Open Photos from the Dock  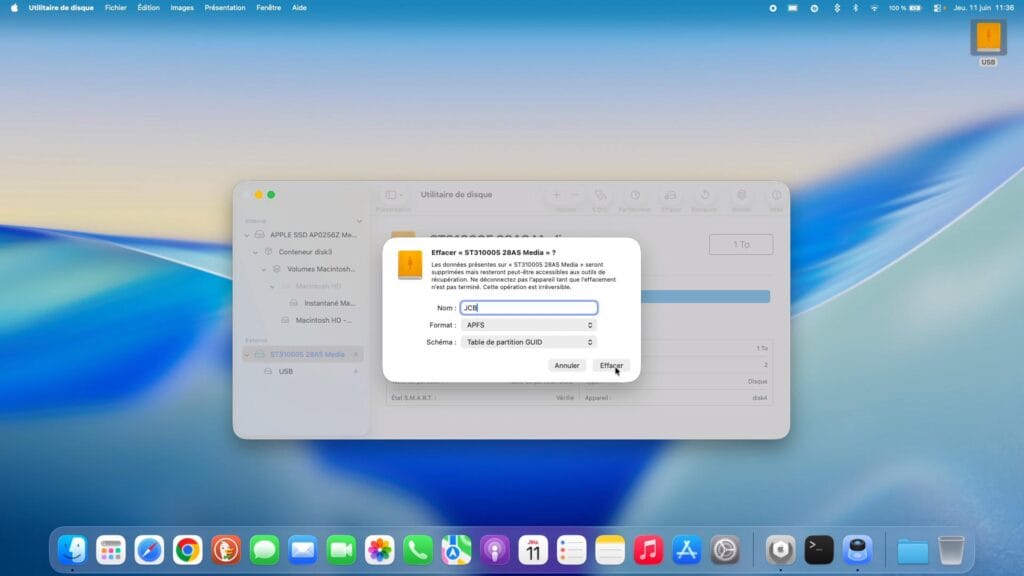[x=379, y=550]
